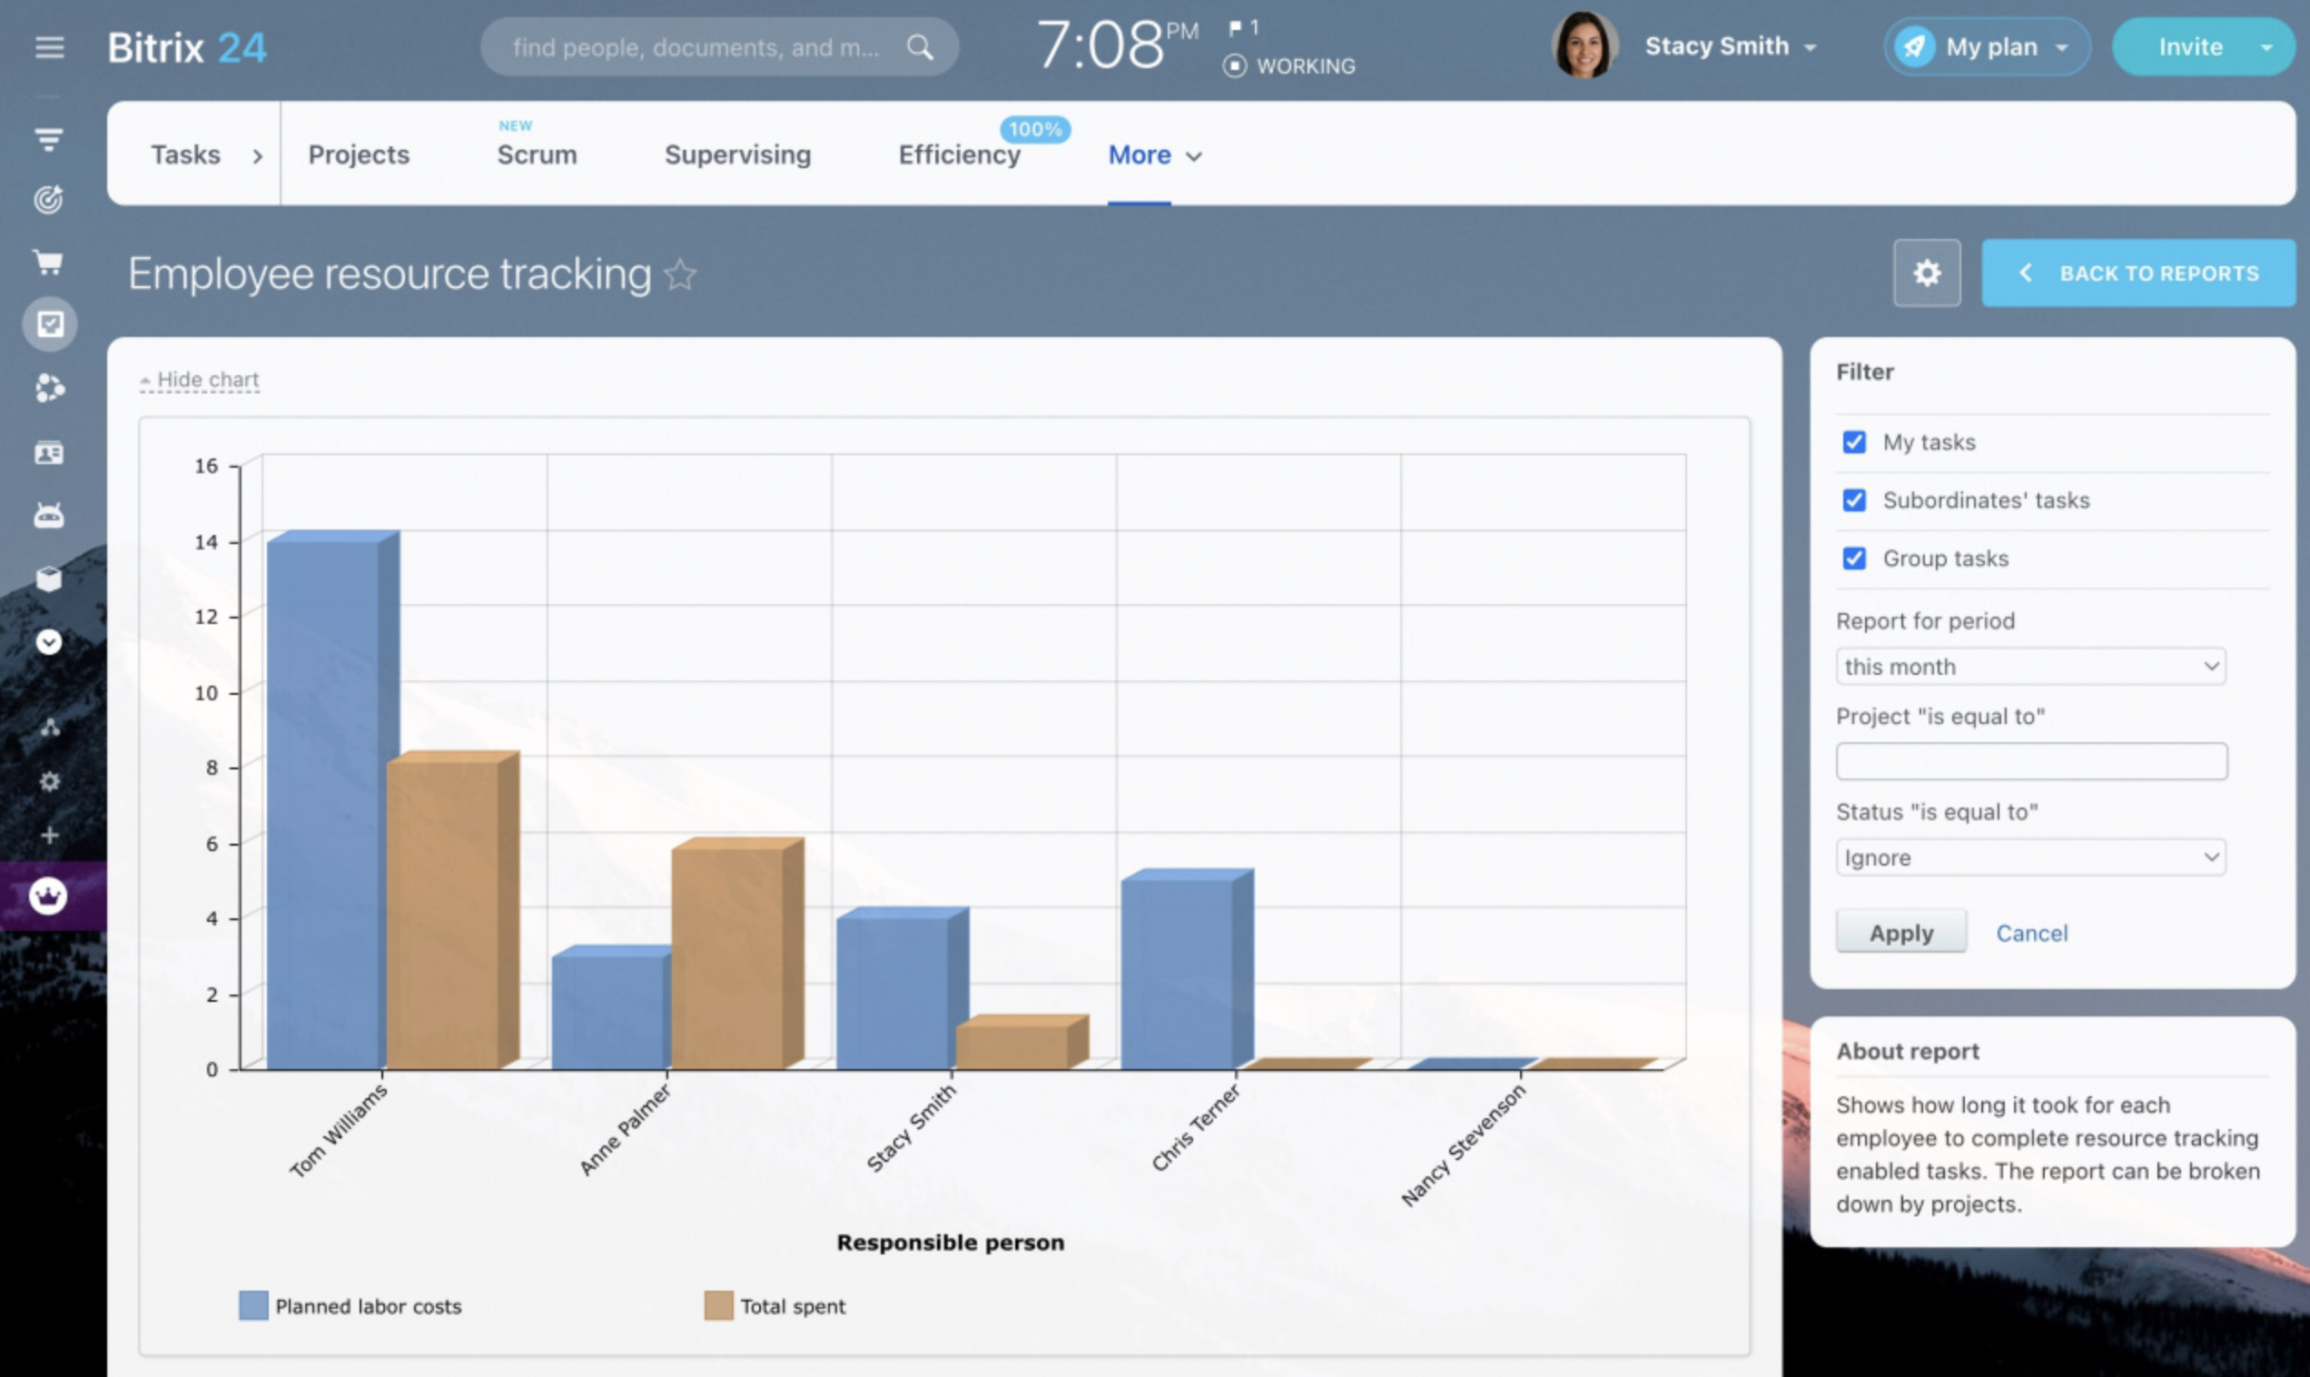Click Back to Reports
The height and width of the screenshot is (1377, 2310).
coord(2138,273)
